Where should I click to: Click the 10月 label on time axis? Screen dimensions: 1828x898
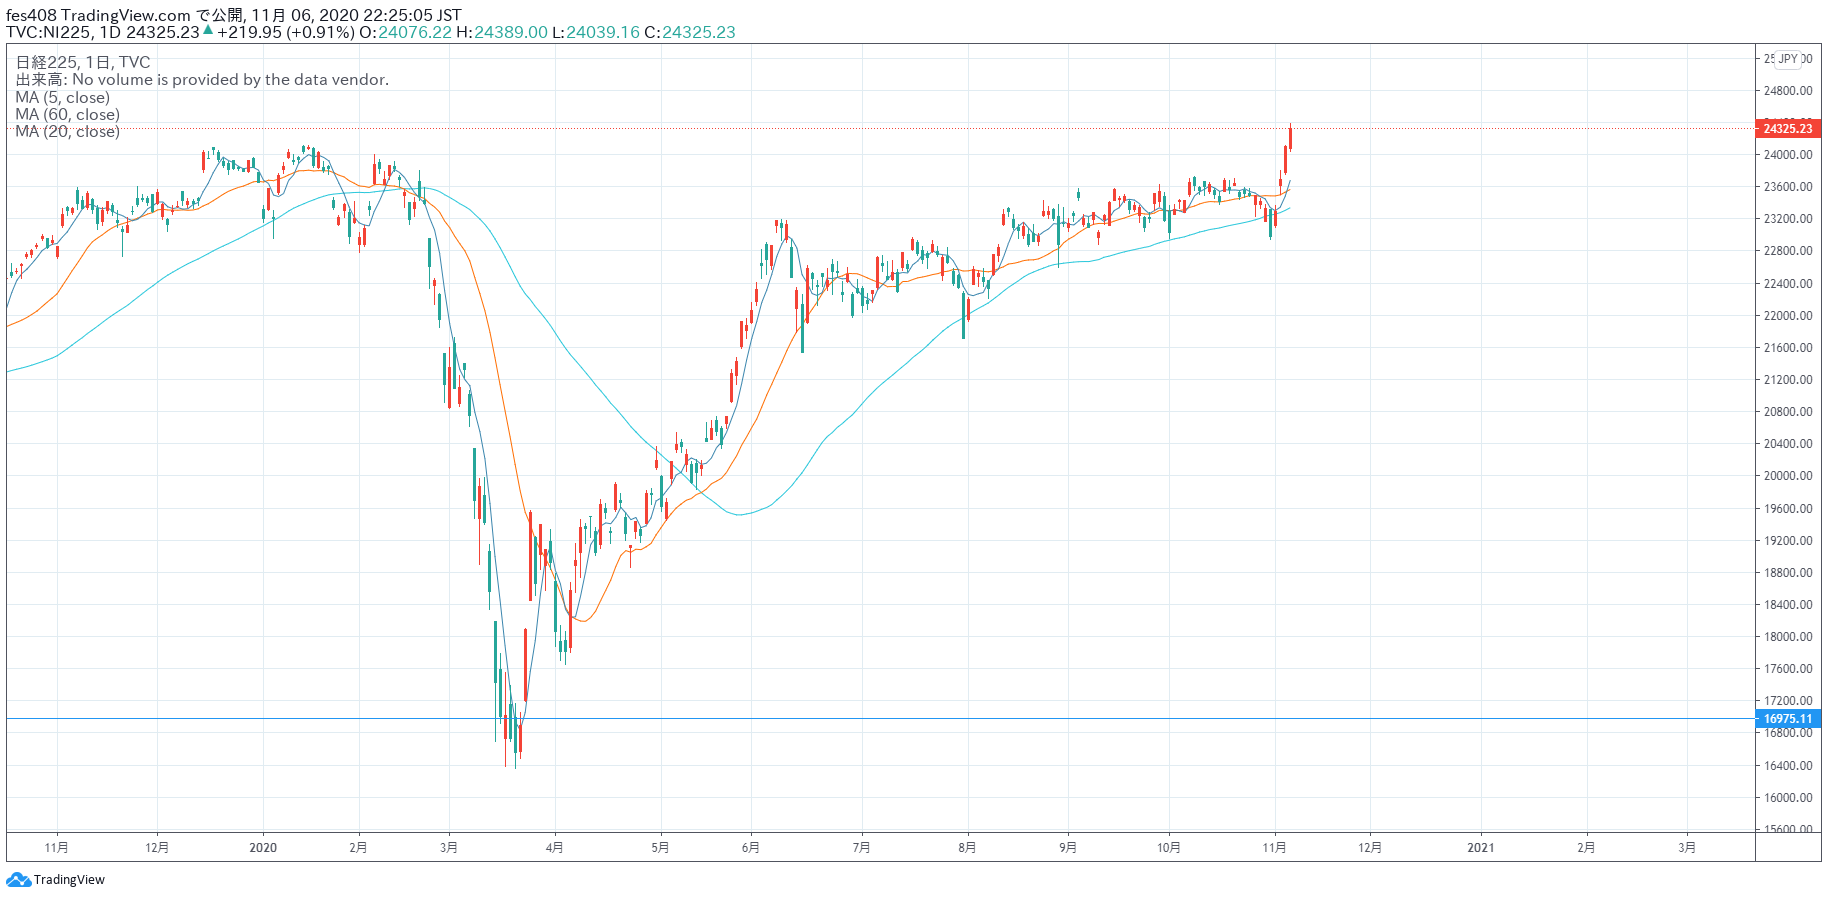point(1168,848)
